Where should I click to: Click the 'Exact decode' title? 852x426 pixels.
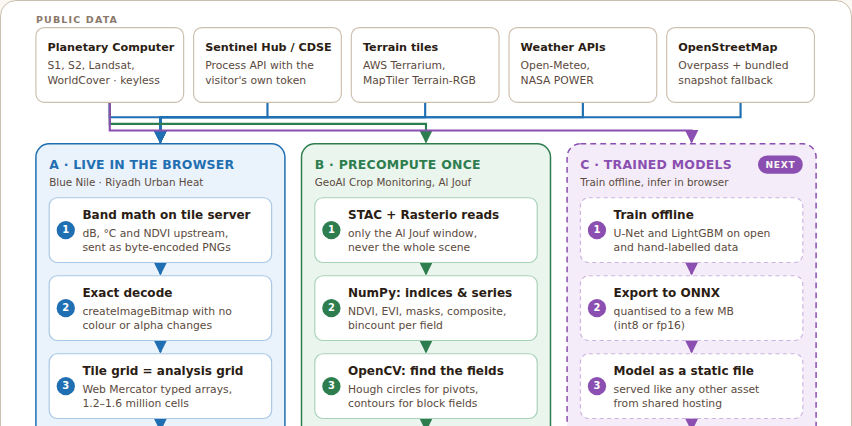point(127,293)
